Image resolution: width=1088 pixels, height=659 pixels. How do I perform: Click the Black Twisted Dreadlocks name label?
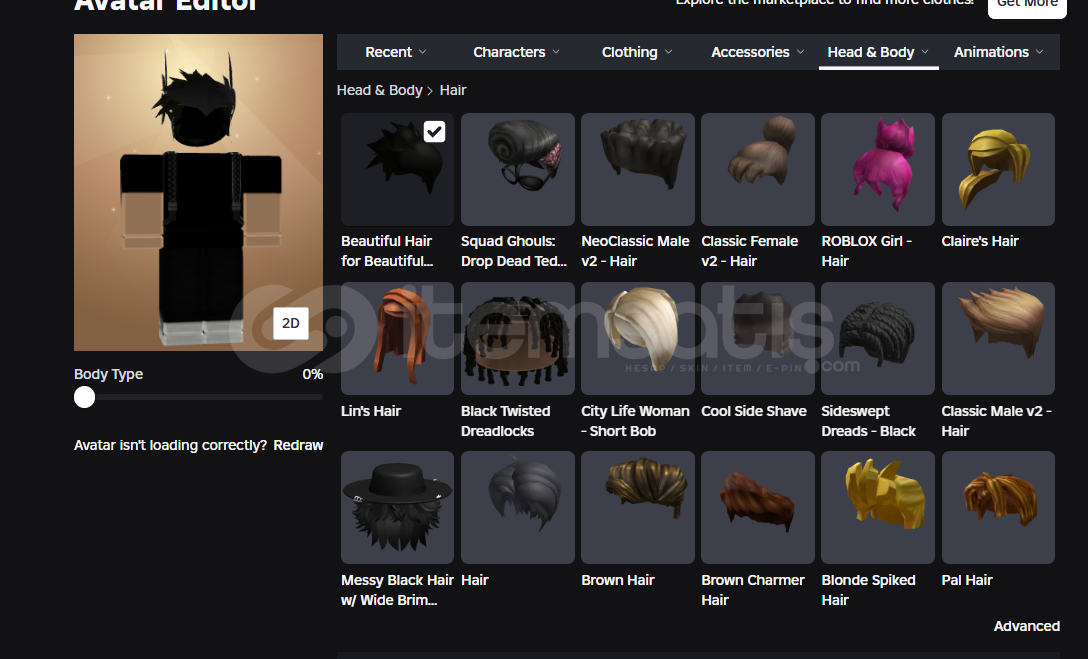505,421
